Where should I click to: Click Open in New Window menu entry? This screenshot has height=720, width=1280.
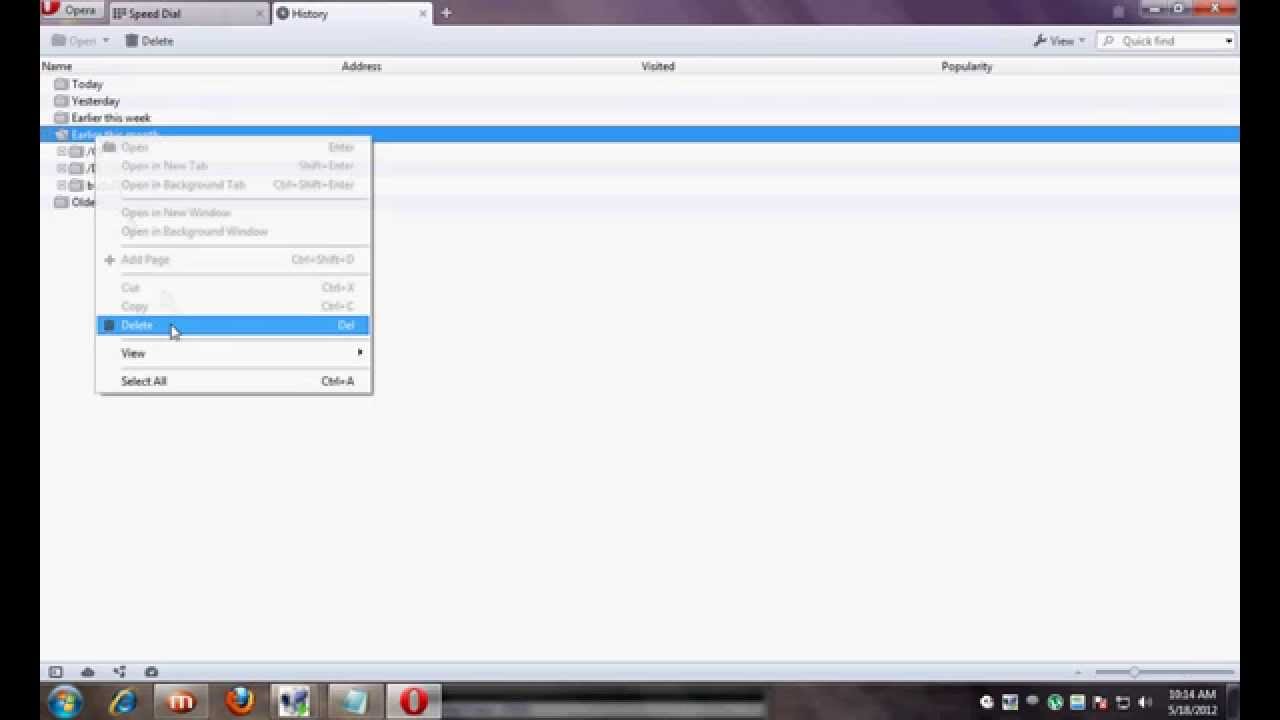(x=233, y=213)
